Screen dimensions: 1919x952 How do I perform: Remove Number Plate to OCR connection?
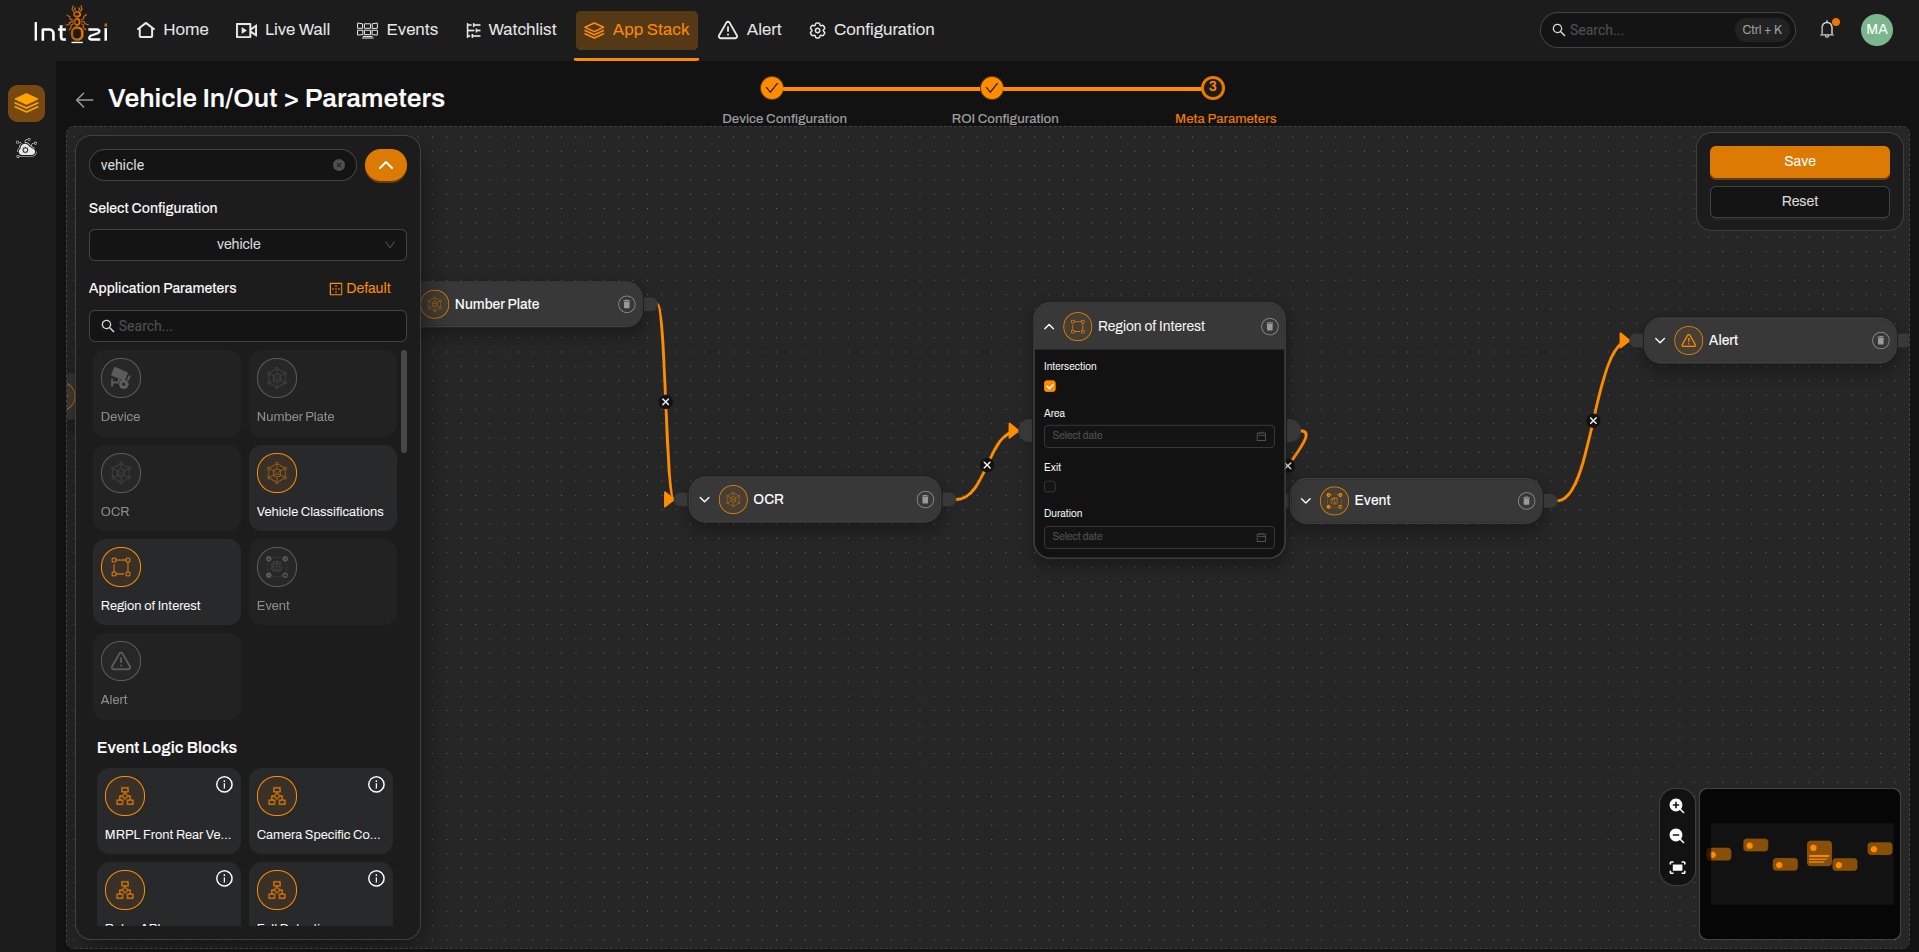pos(666,402)
